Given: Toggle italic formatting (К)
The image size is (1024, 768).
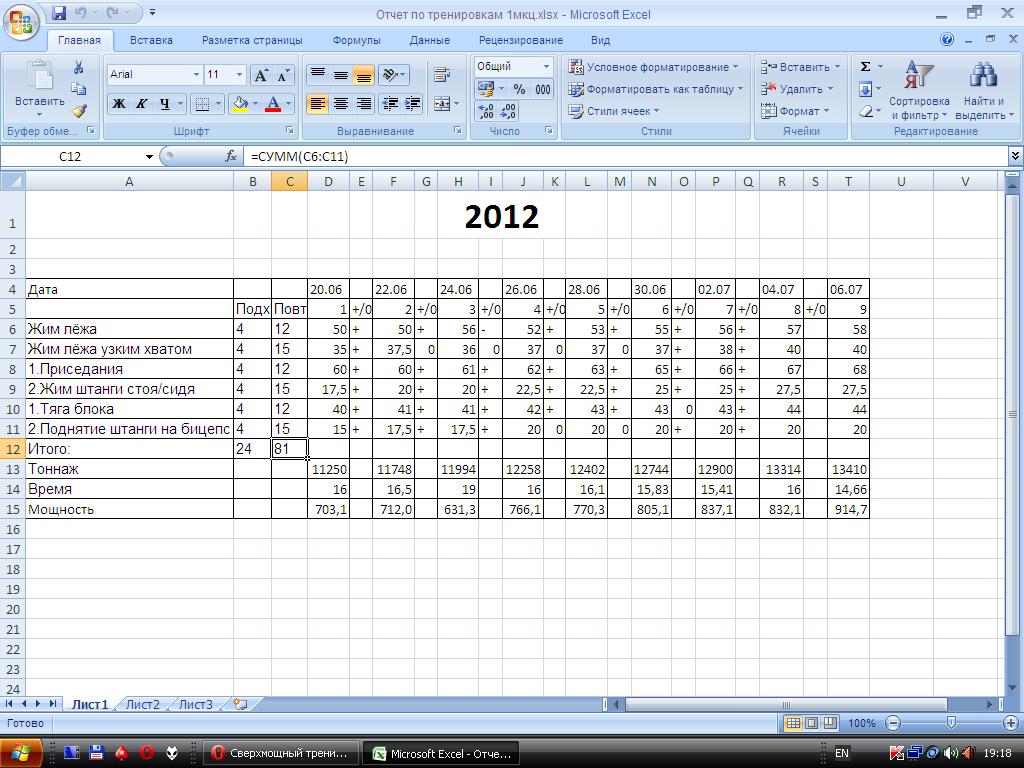Looking at the screenshot, I should point(142,104).
